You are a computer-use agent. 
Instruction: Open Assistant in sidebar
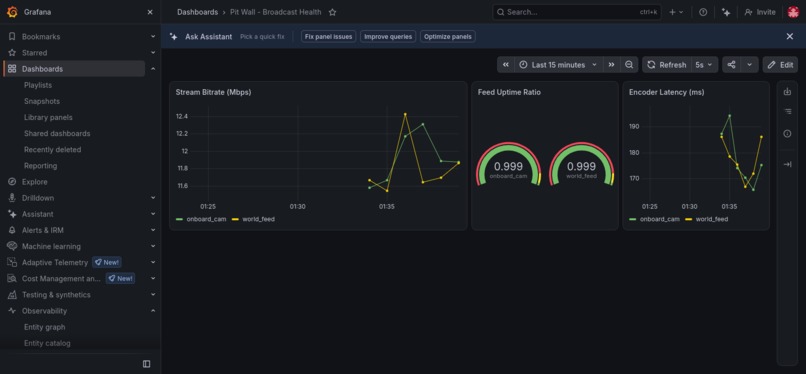[x=38, y=214]
